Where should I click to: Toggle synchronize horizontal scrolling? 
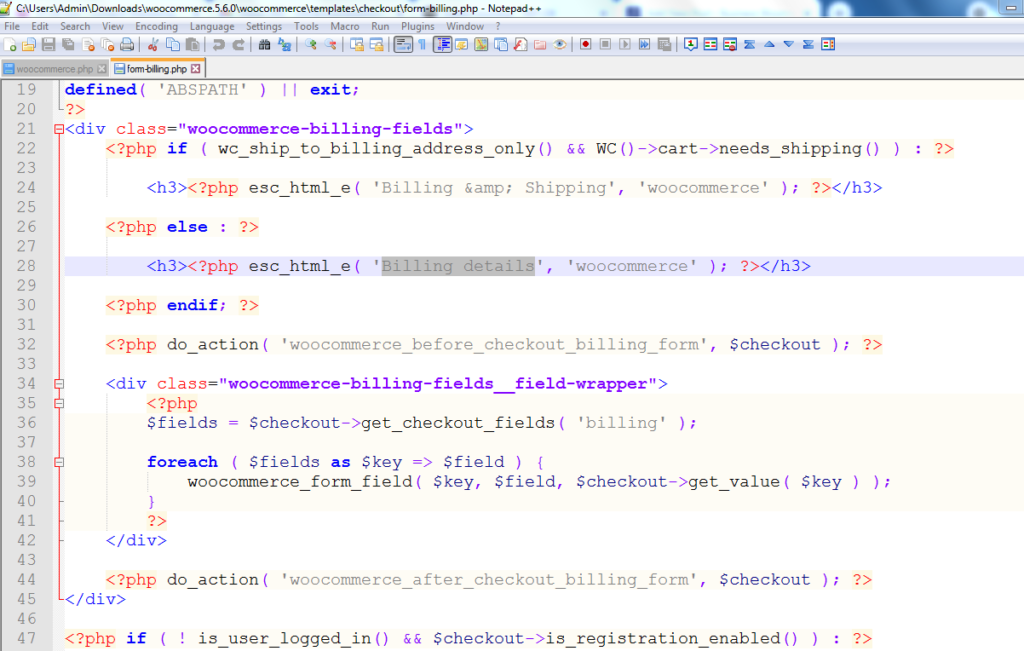coord(376,44)
